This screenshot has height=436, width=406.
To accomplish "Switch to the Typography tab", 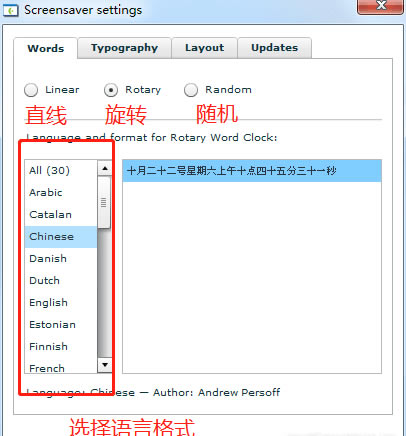I will (x=124, y=48).
